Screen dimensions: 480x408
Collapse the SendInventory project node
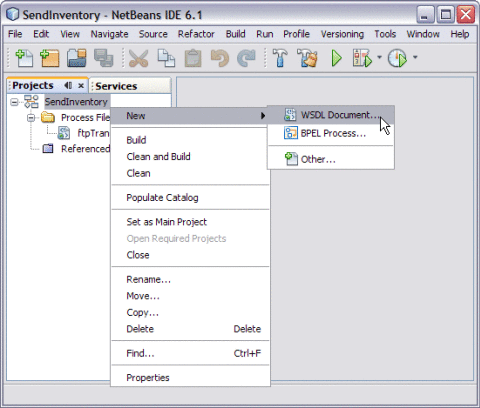(14, 102)
